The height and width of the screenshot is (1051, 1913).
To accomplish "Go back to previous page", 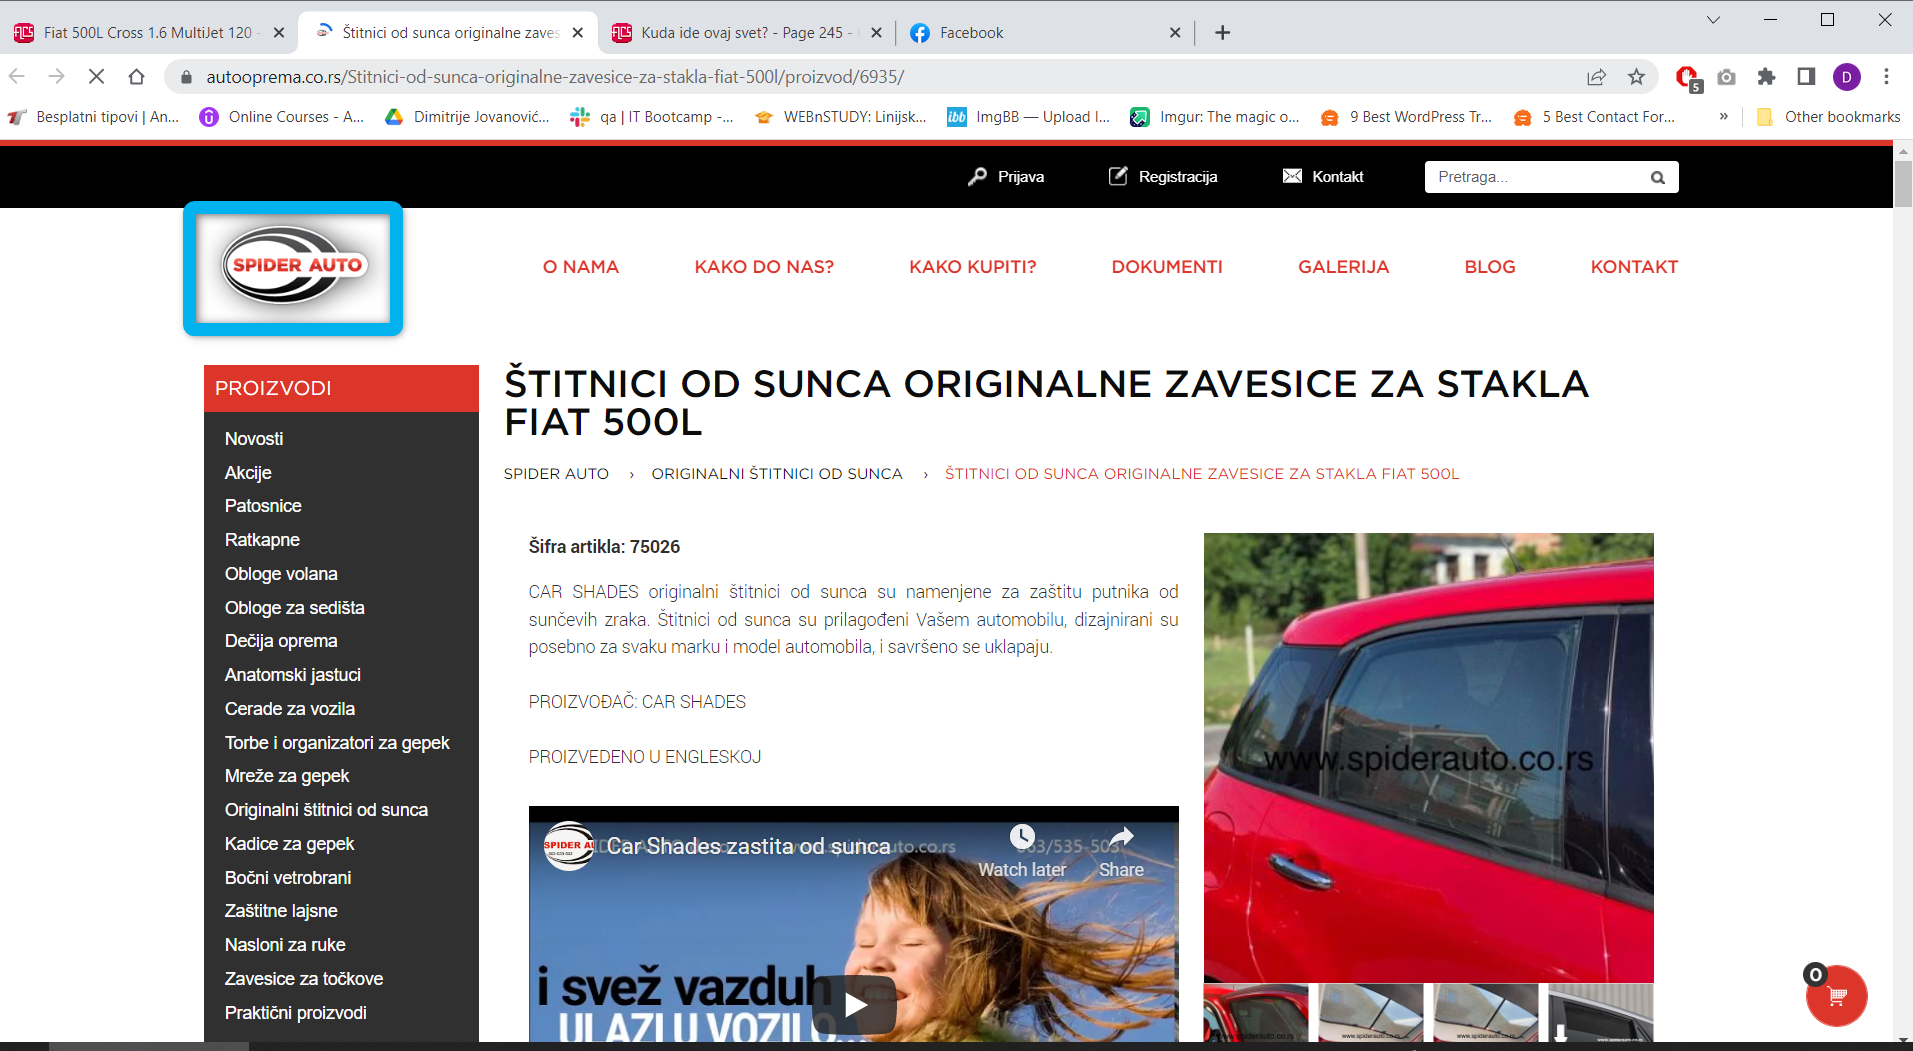I will (17, 77).
